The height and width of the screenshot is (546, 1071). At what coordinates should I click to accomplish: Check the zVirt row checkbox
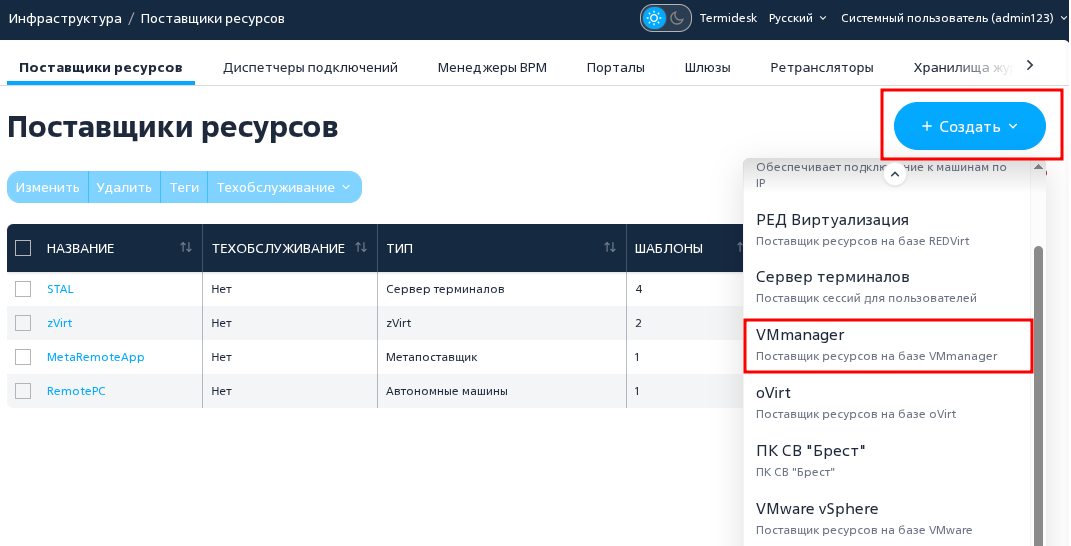tap(23, 323)
